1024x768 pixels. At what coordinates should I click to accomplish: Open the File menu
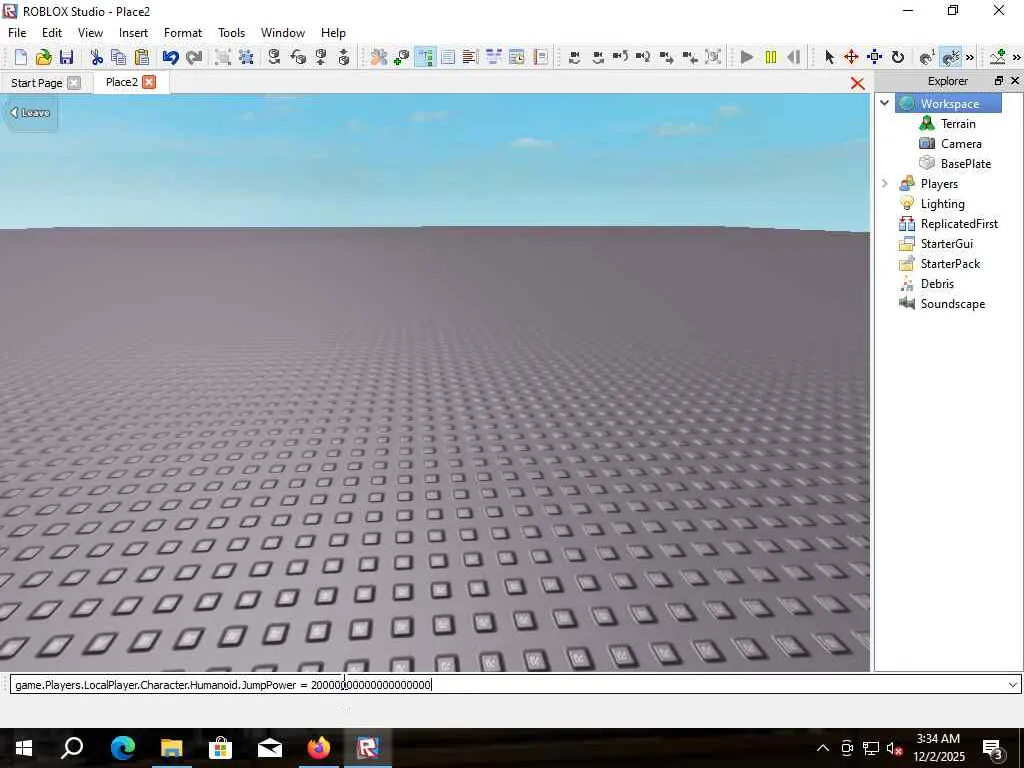tap(17, 33)
